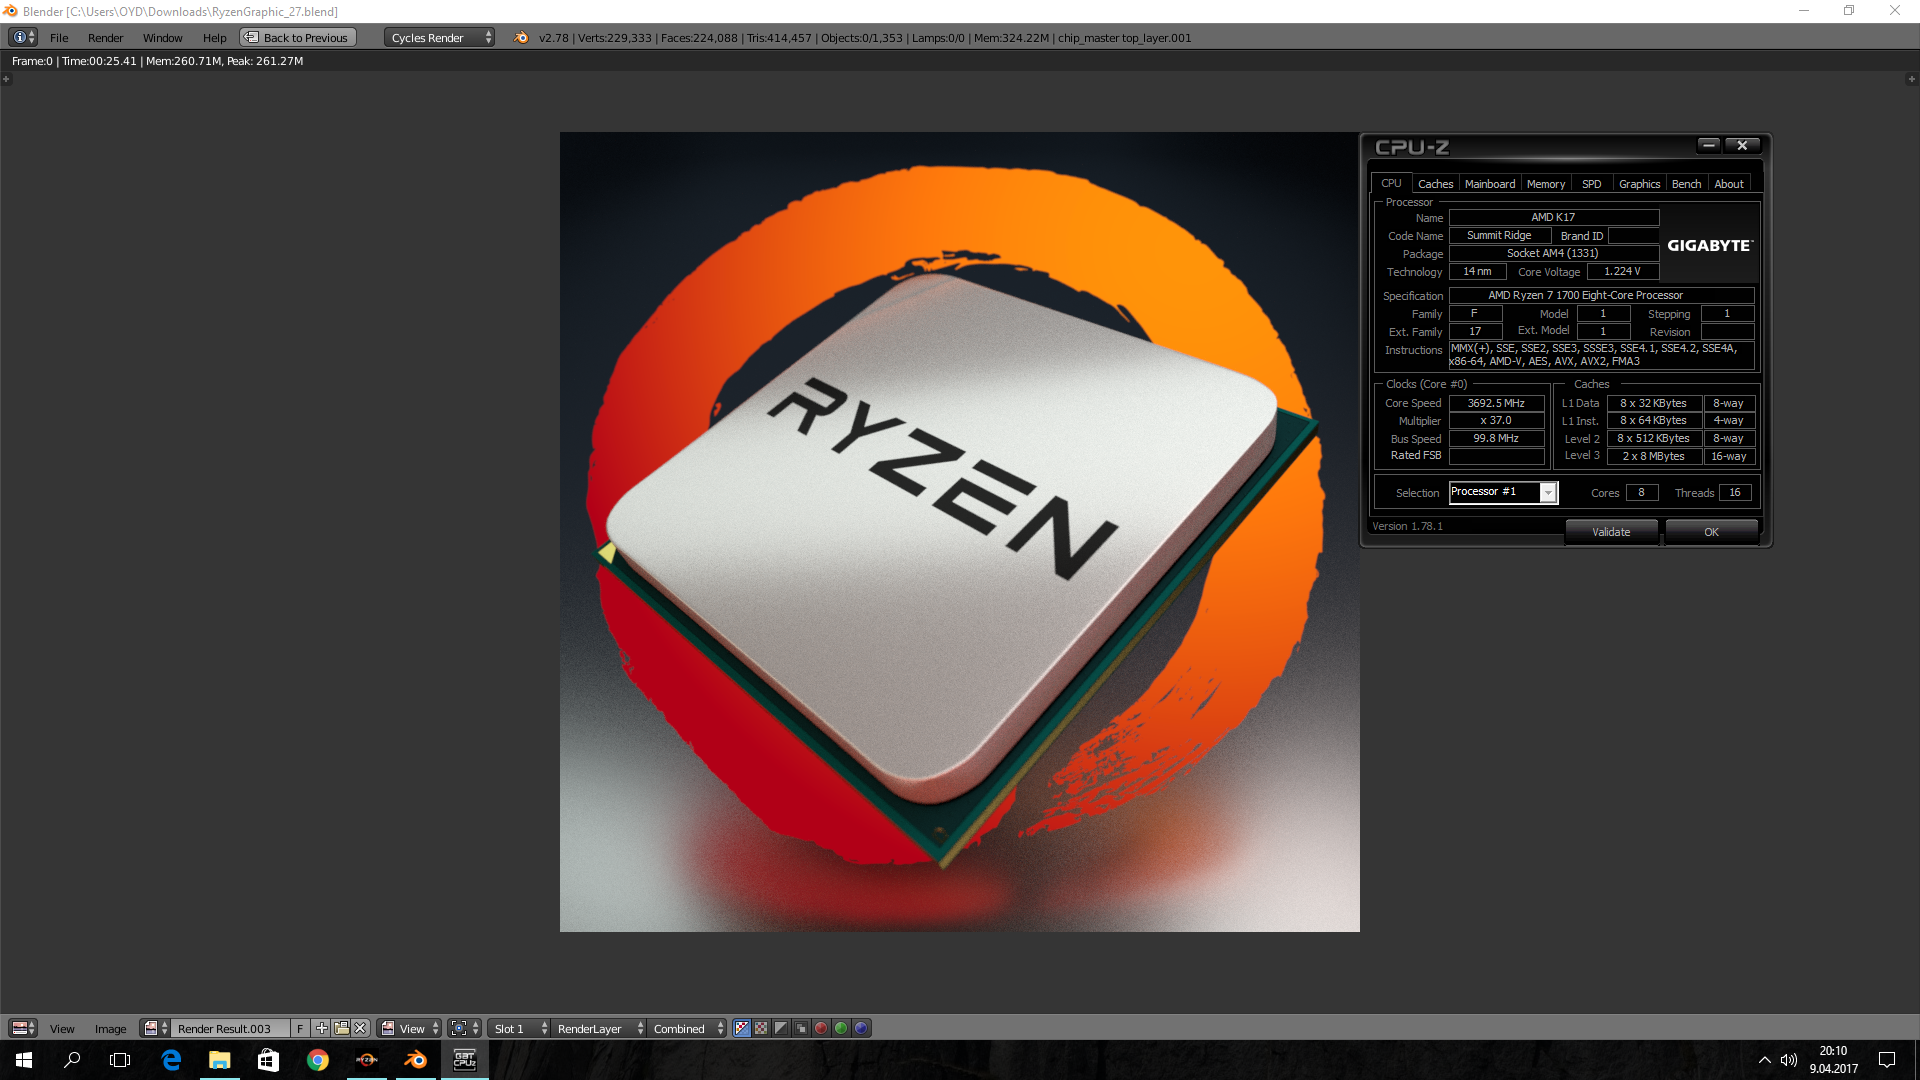Viewport: 1920px width, 1080px height.
Task: Click the rendered Ryzen chip image
Action: click(960, 532)
